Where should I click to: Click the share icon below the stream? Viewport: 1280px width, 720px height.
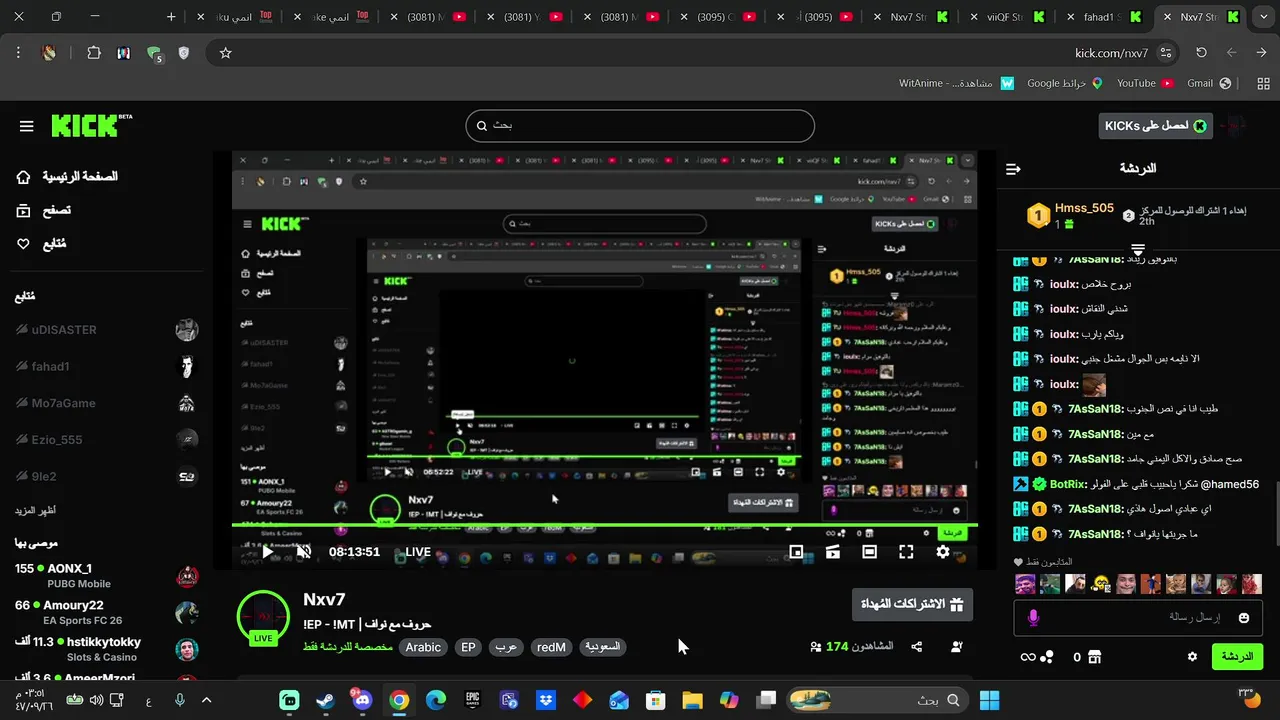pos(917,647)
